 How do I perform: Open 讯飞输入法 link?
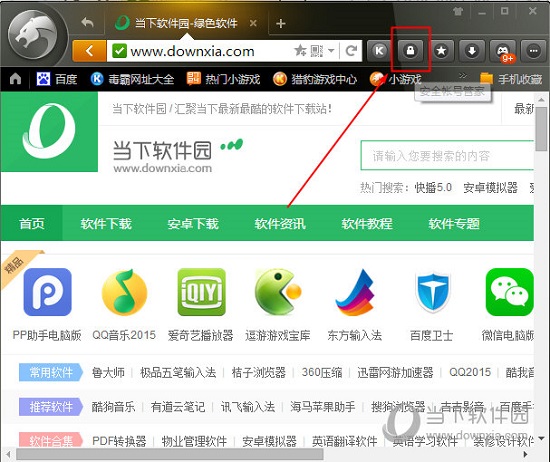click(248, 407)
